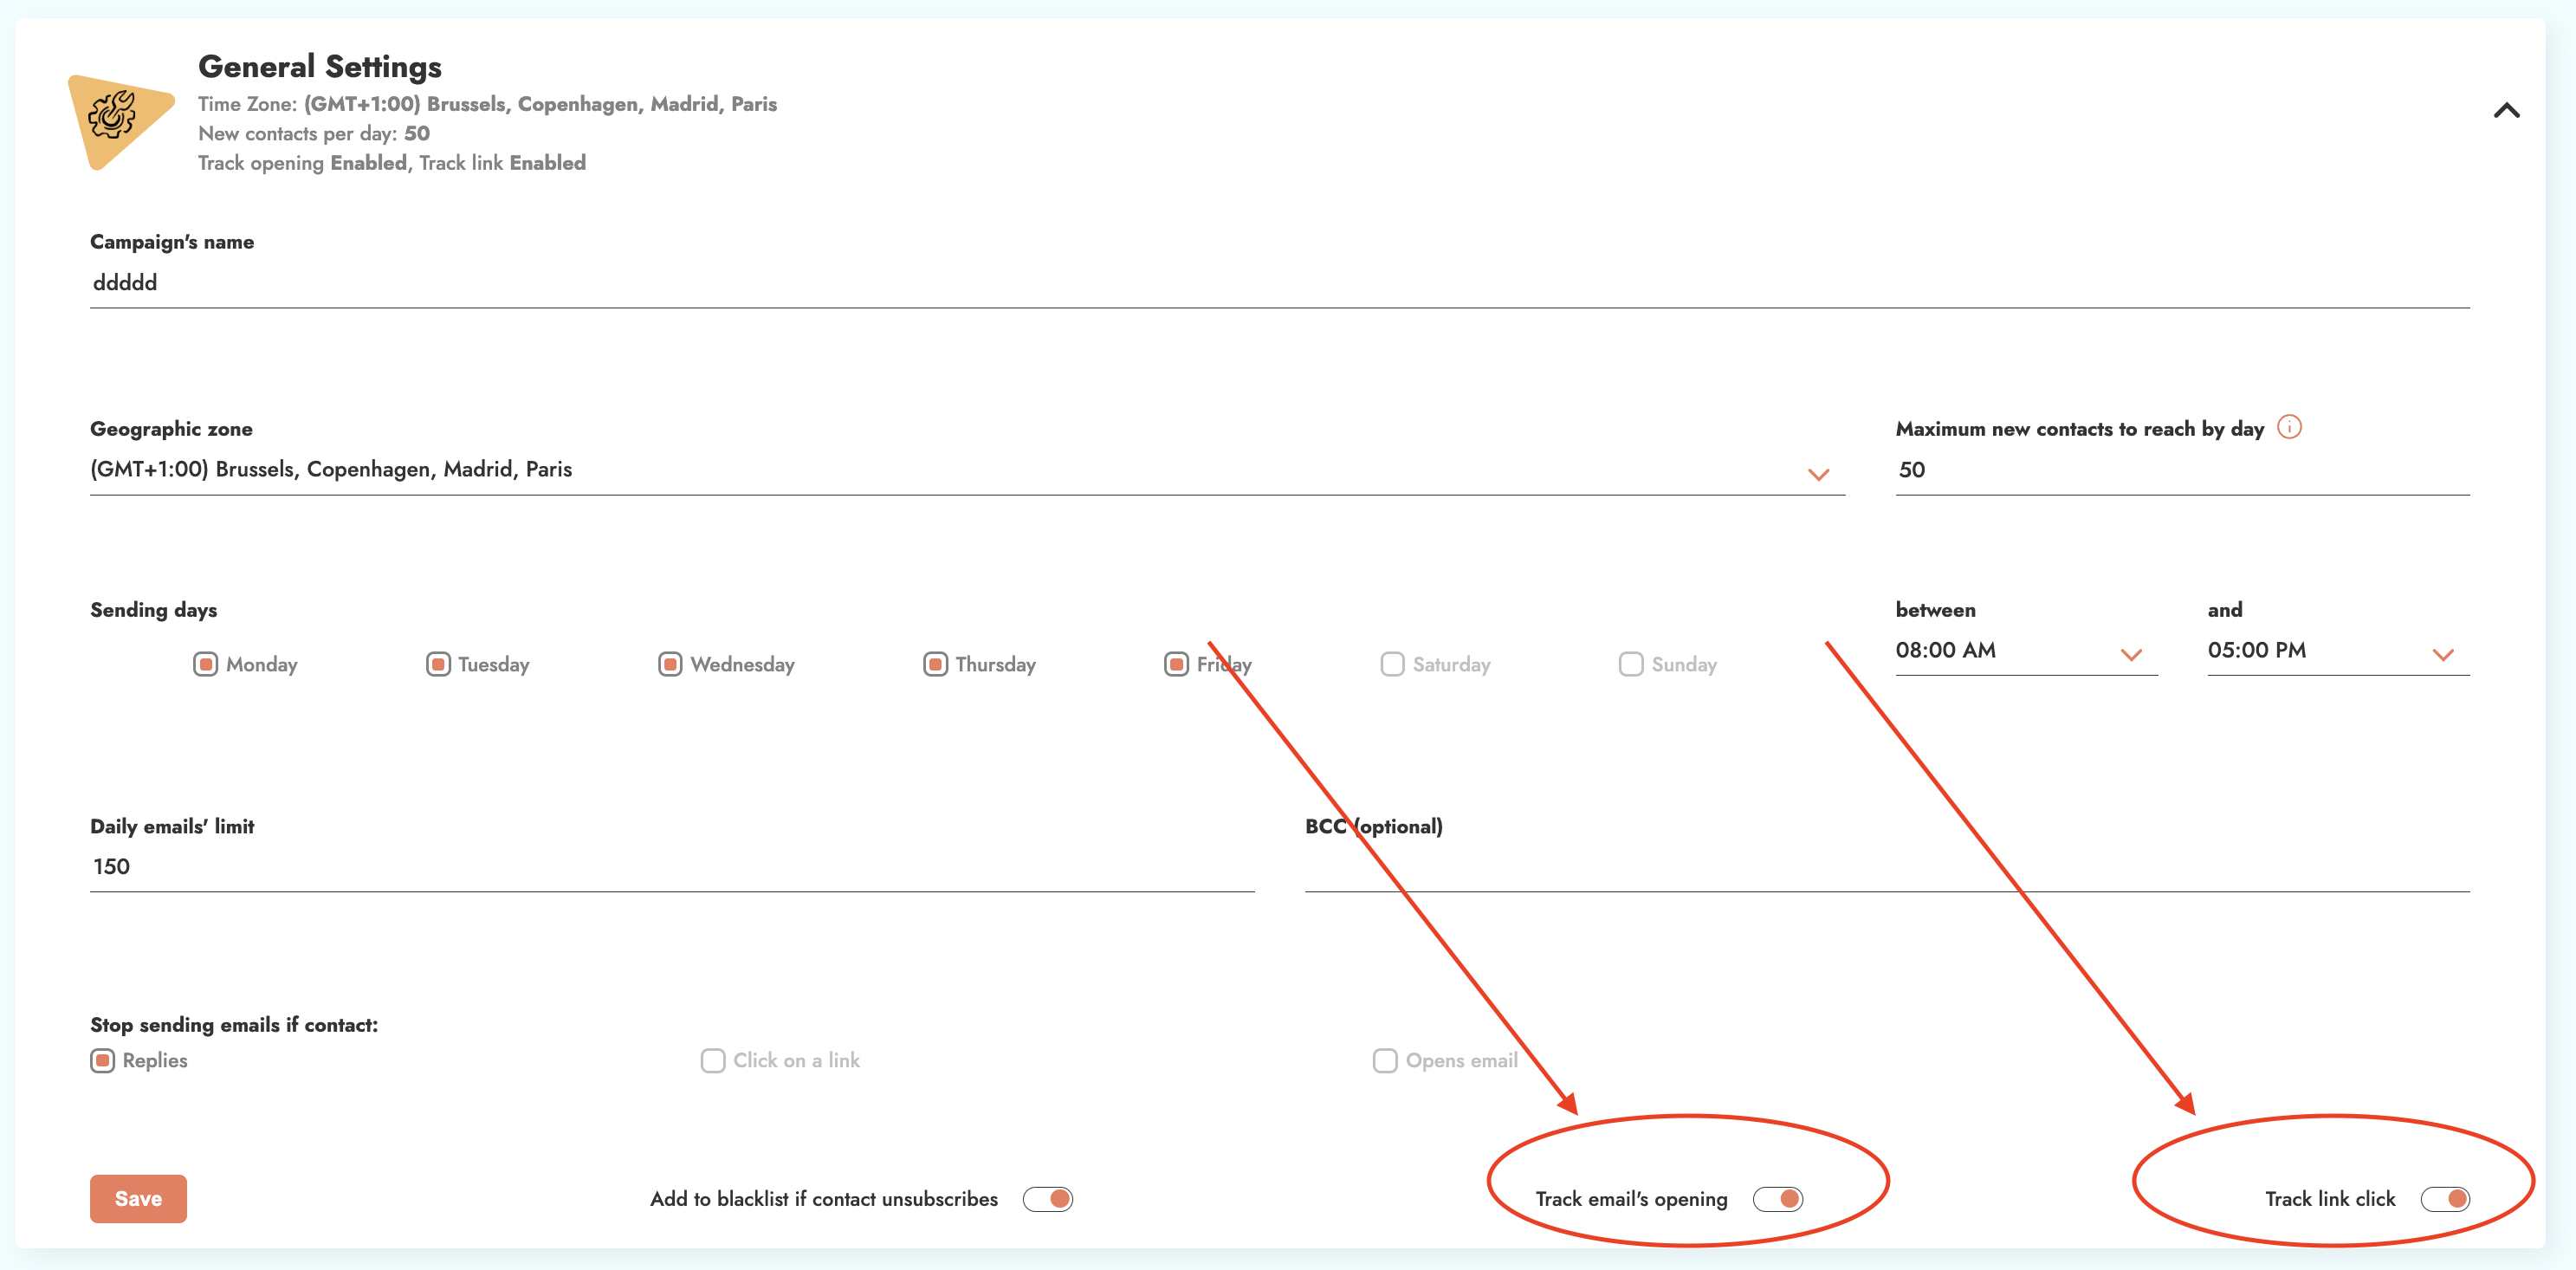Check the Opens email stop condition
The width and height of the screenshot is (2576, 1270).
click(x=1384, y=1060)
